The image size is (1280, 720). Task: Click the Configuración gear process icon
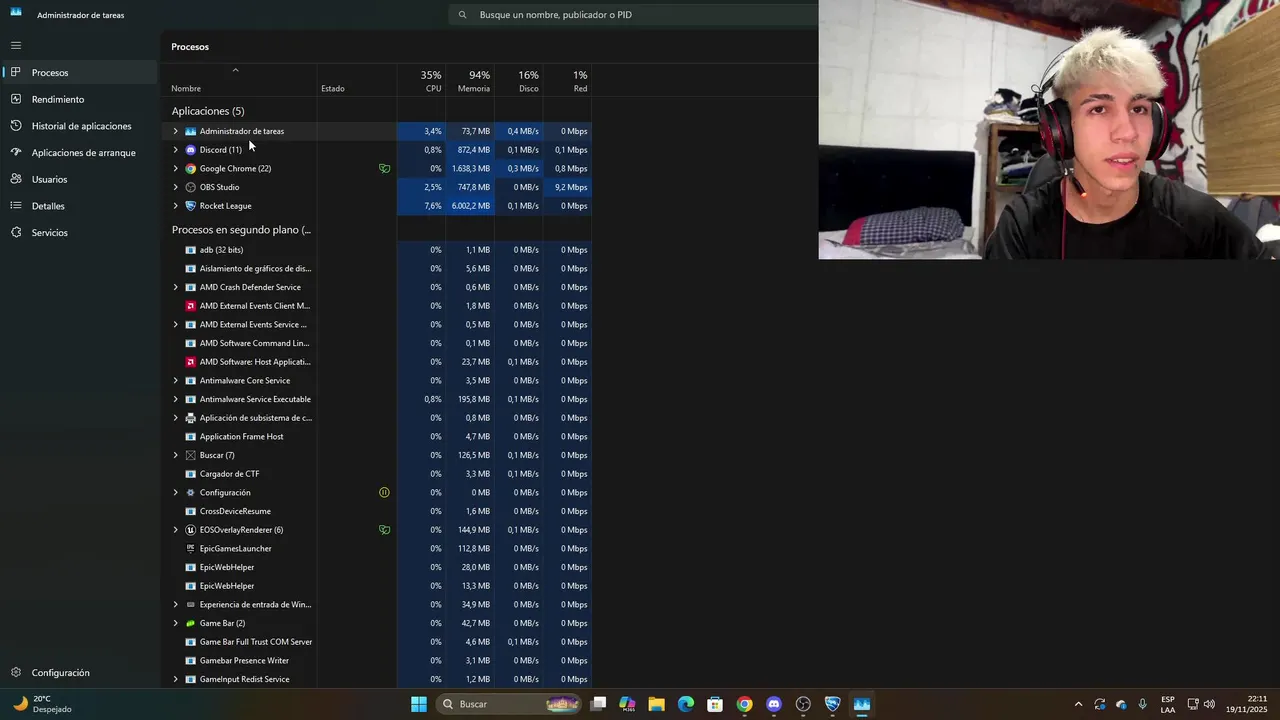(x=191, y=492)
